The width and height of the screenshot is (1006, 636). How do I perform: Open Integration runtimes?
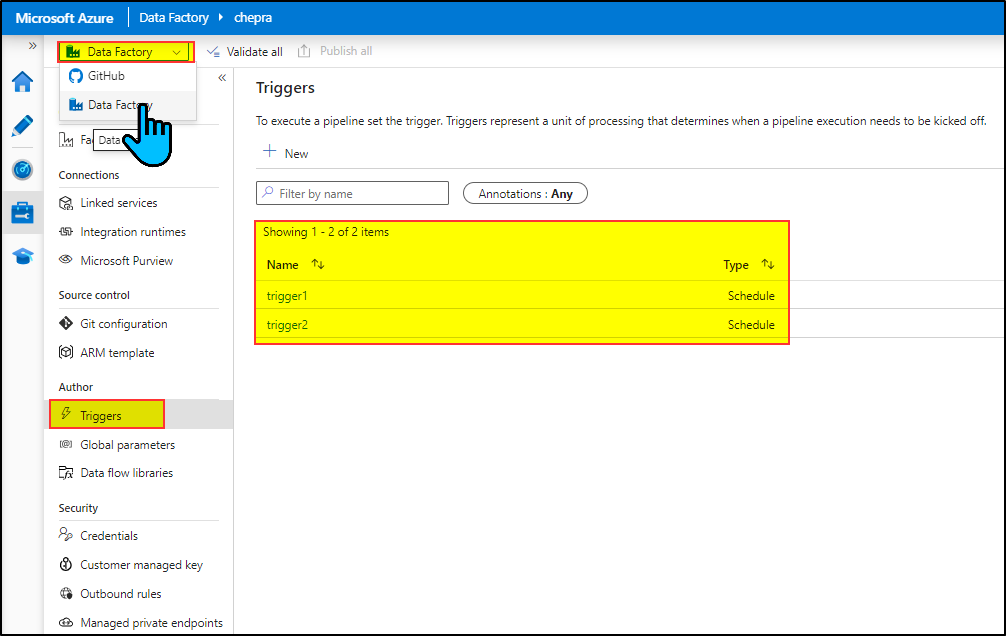tap(133, 232)
